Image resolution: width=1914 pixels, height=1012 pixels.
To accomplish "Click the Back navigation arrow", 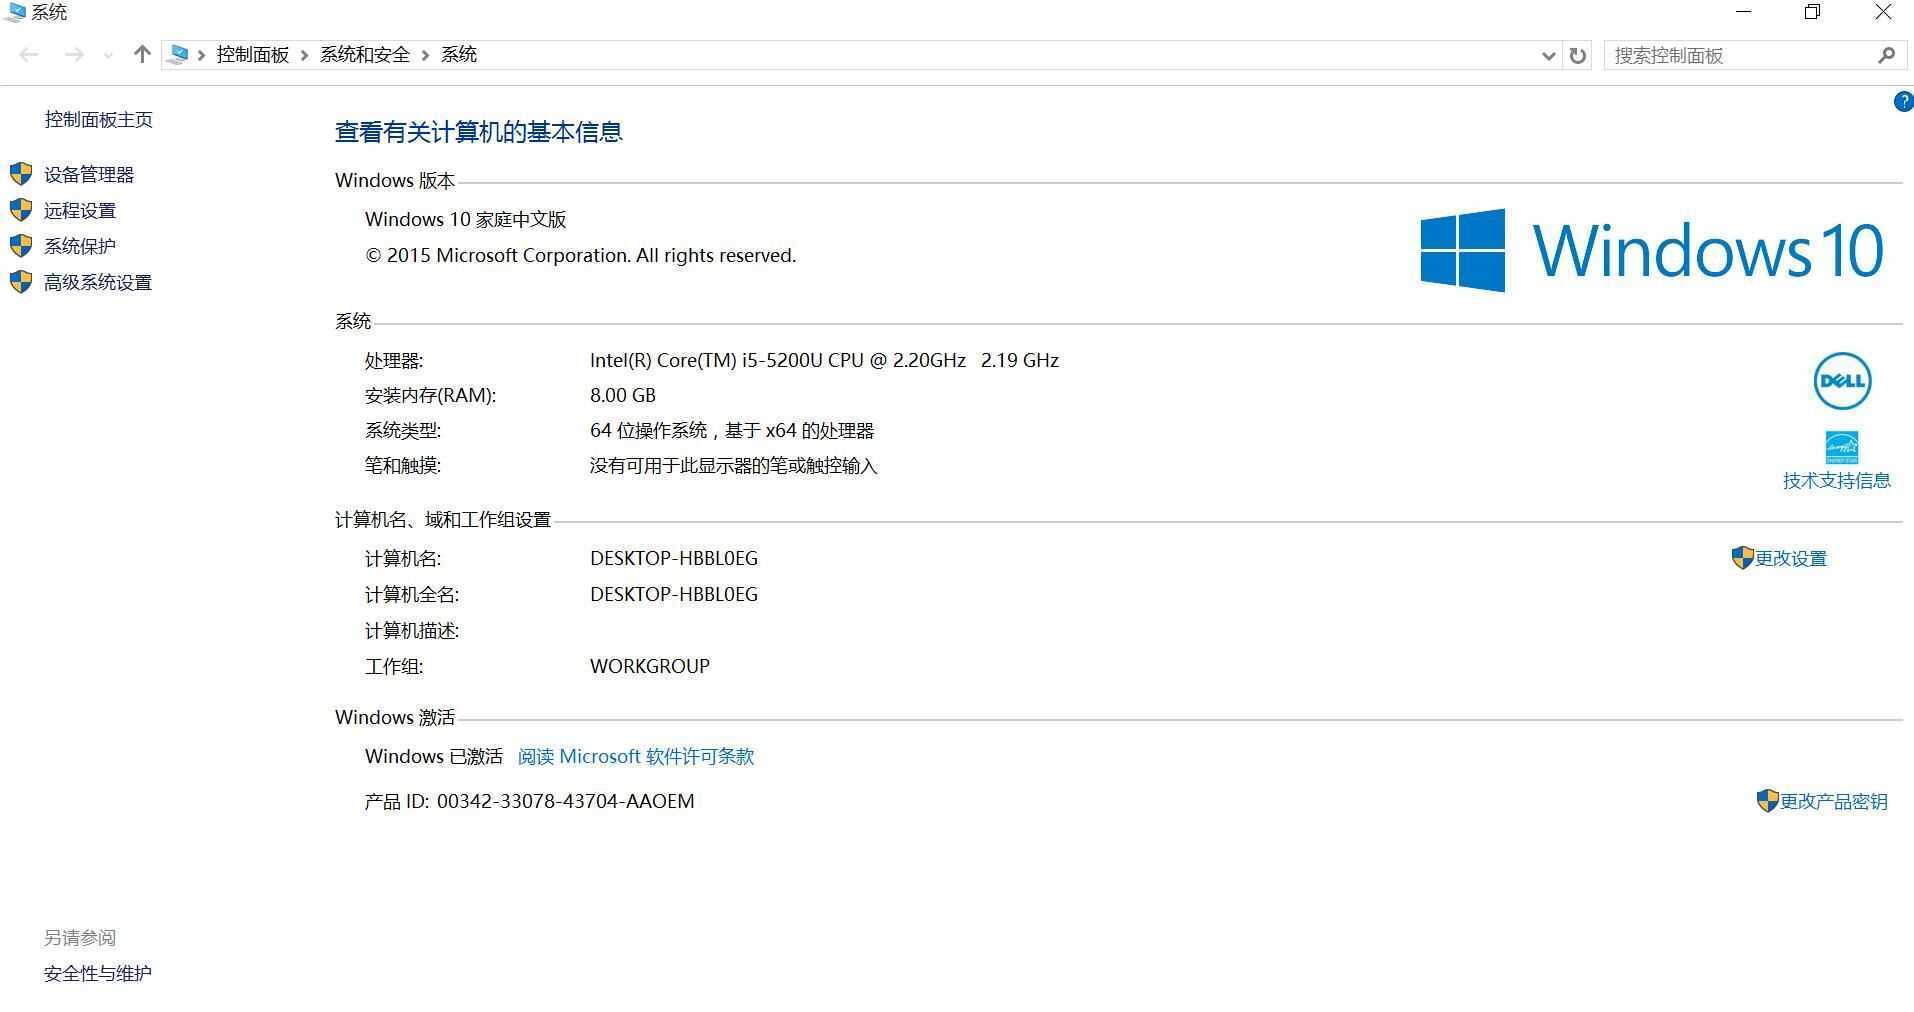I will [29, 55].
